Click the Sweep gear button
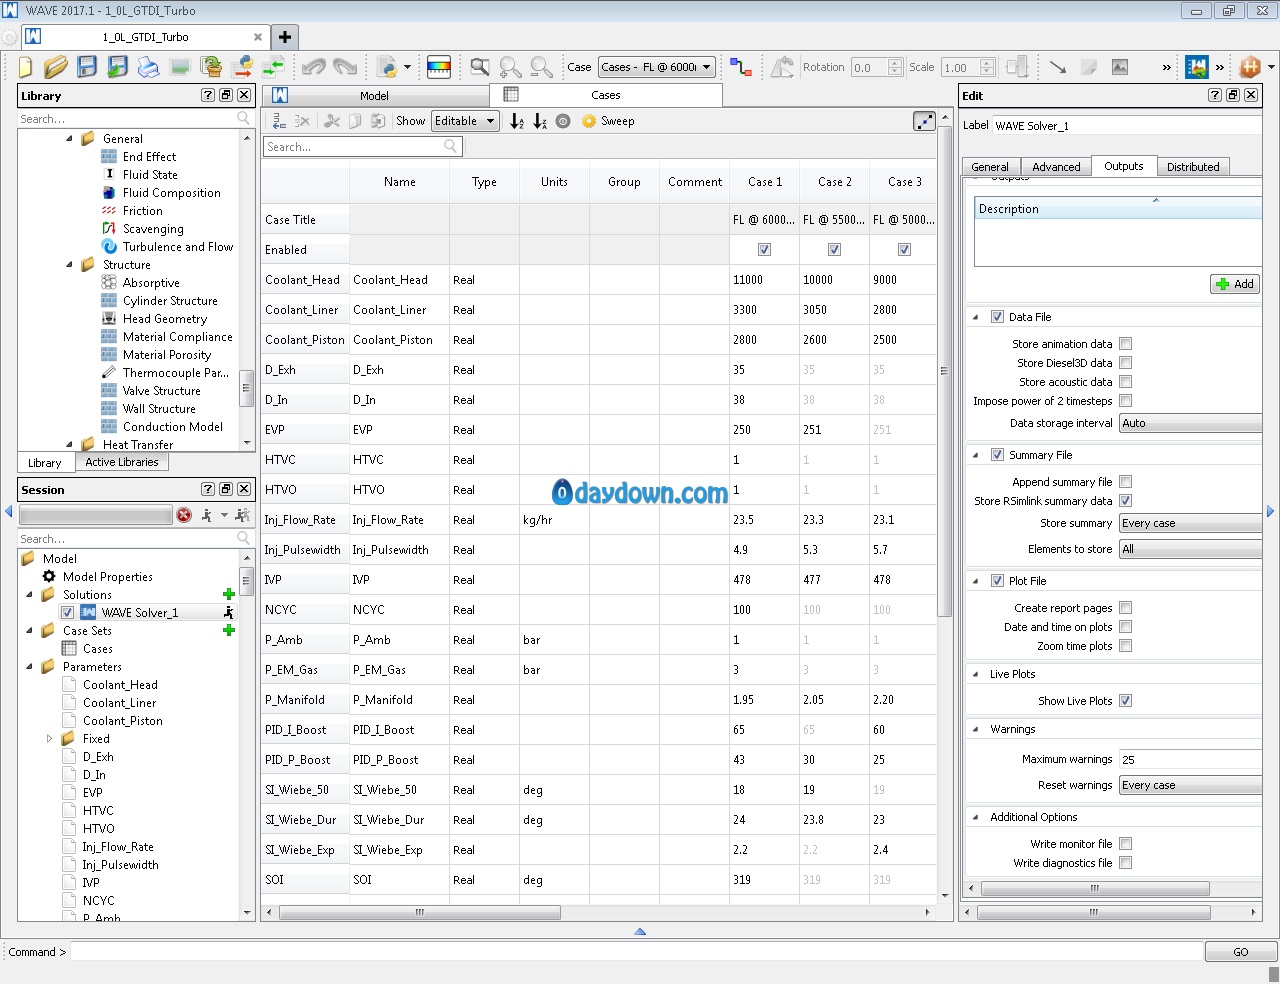Image resolution: width=1280 pixels, height=984 pixels. 608,121
